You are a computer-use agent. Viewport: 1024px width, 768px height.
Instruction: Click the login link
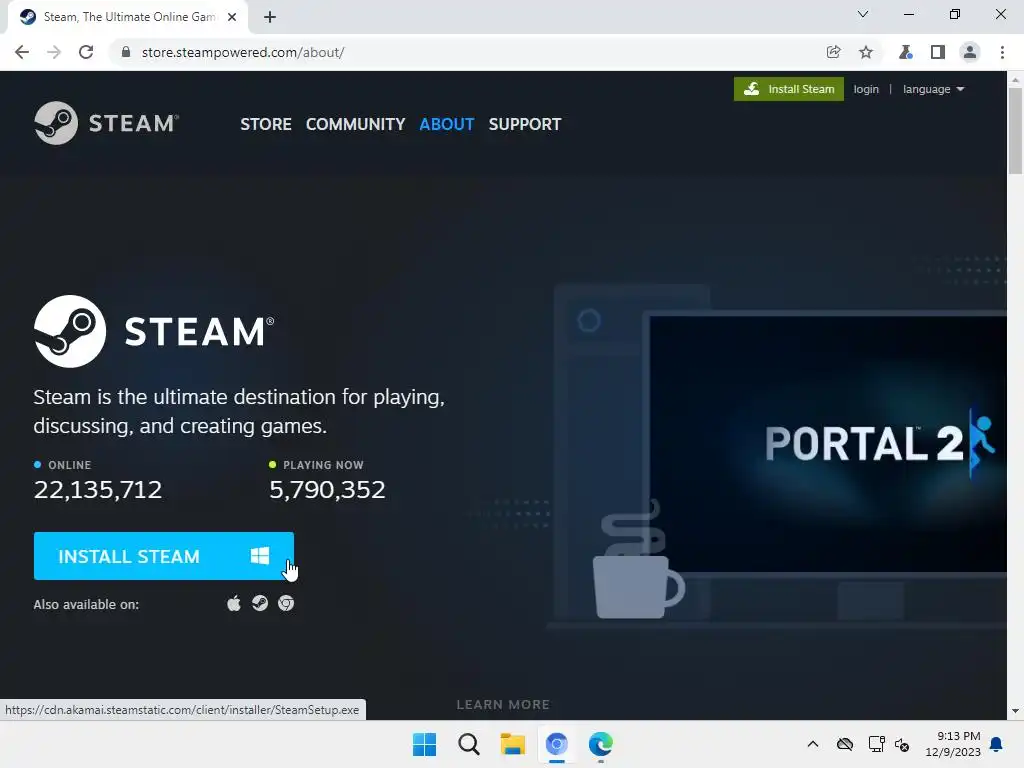click(x=866, y=89)
